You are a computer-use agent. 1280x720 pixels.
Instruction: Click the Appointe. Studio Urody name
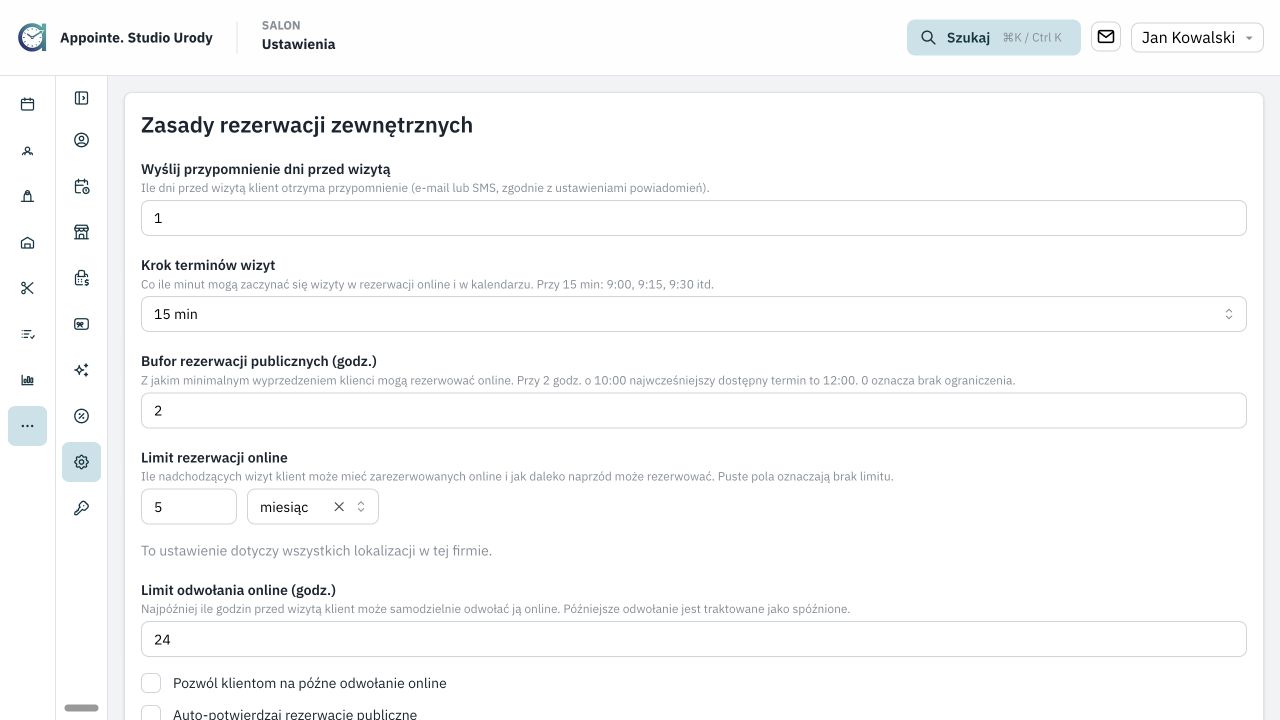(136, 37)
